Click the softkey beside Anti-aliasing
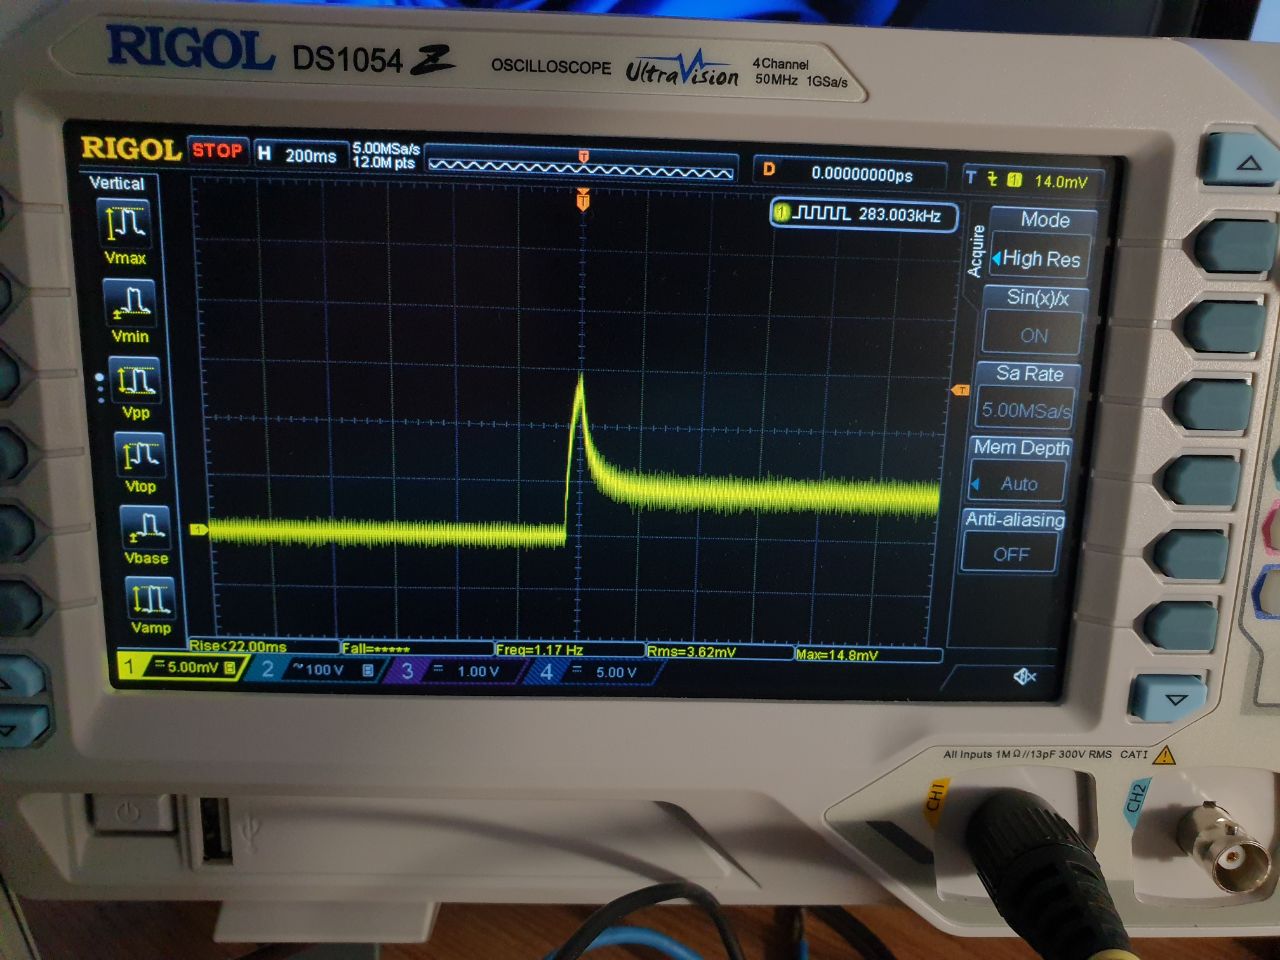 1190,552
